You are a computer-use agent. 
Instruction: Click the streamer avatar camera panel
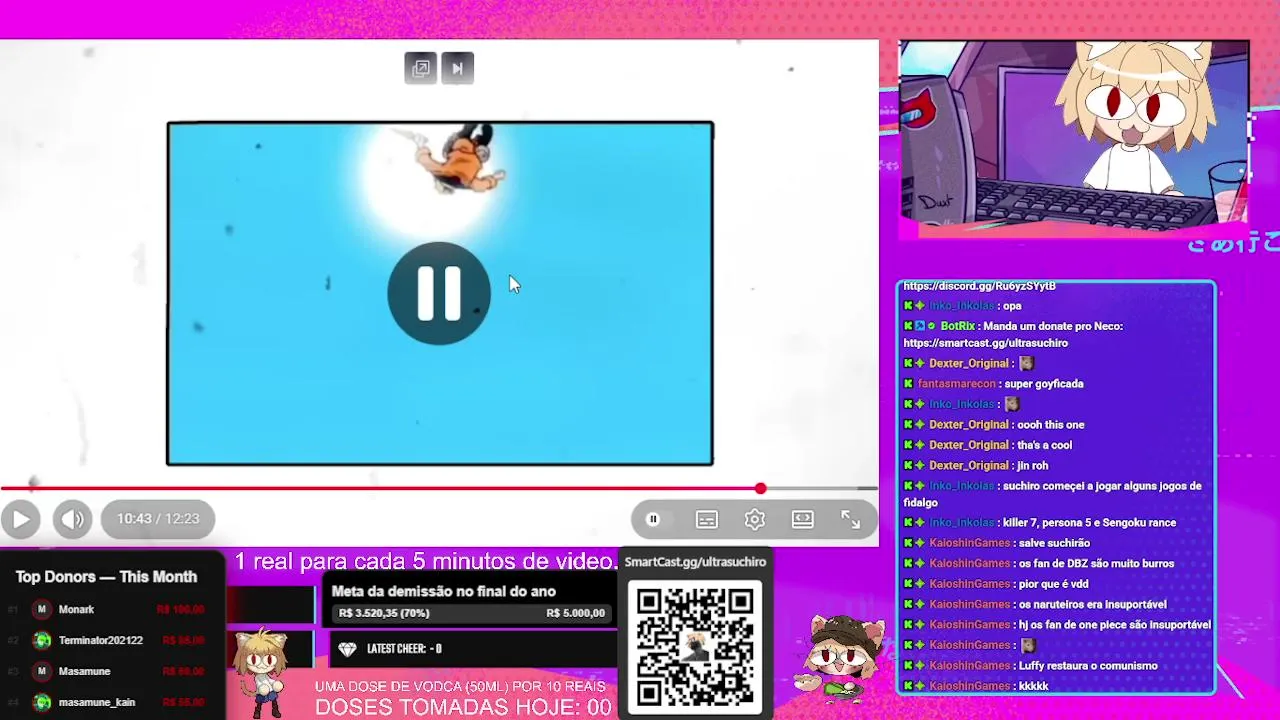pos(1074,139)
